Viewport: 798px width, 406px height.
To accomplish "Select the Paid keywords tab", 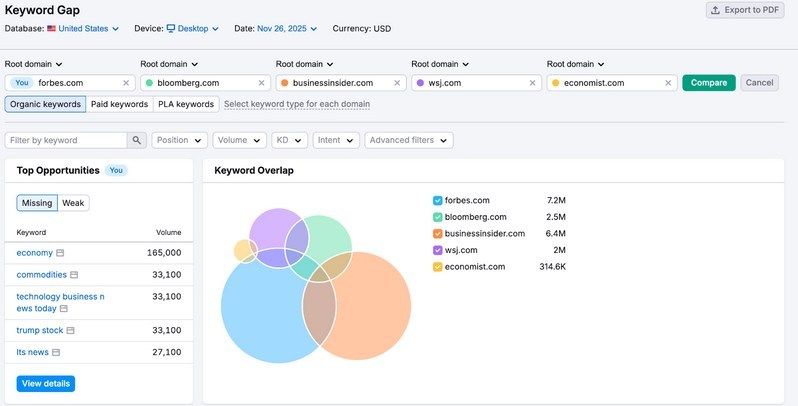I will tap(120, 104).
